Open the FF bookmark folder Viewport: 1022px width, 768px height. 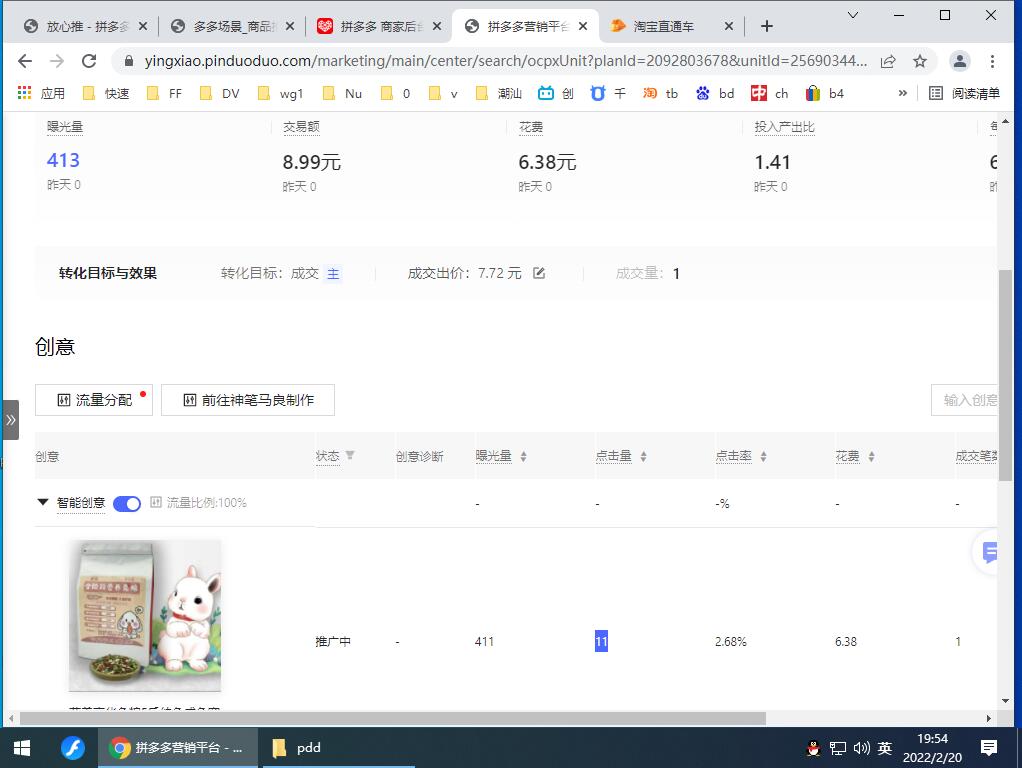(164, 93)
